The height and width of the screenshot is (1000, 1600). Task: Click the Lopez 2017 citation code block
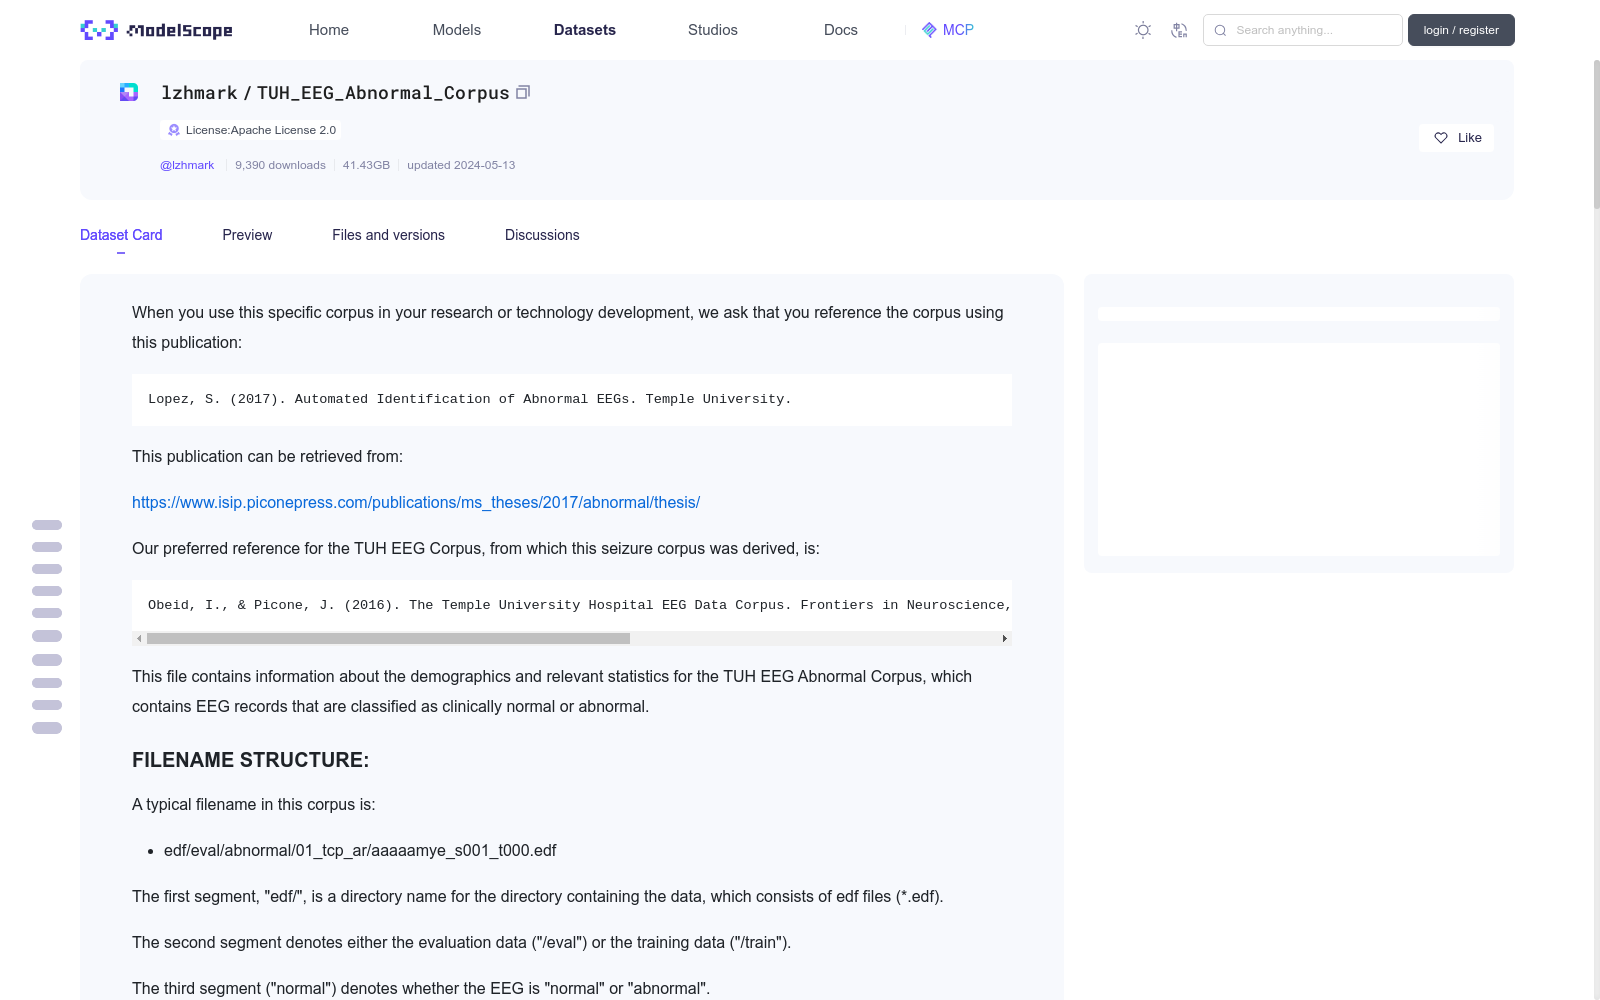coord(572,400)
